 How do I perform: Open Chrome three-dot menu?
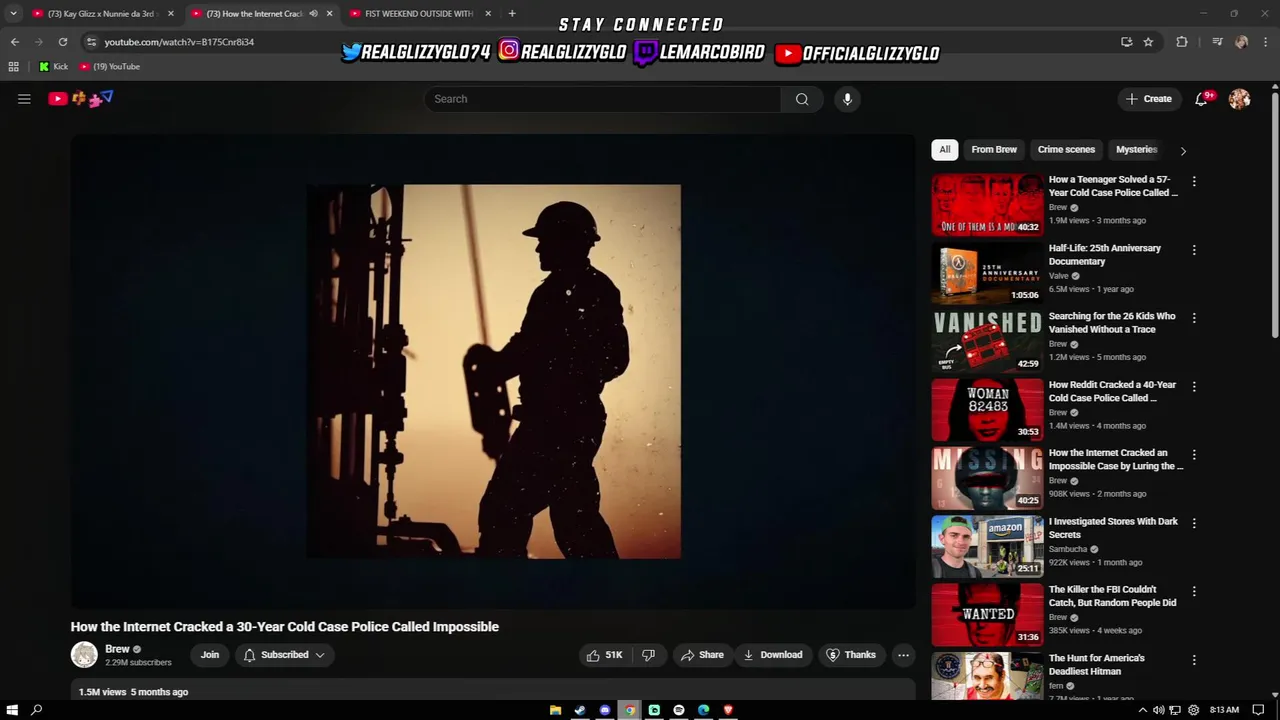pyautogui.click(x=1266, y=42)
